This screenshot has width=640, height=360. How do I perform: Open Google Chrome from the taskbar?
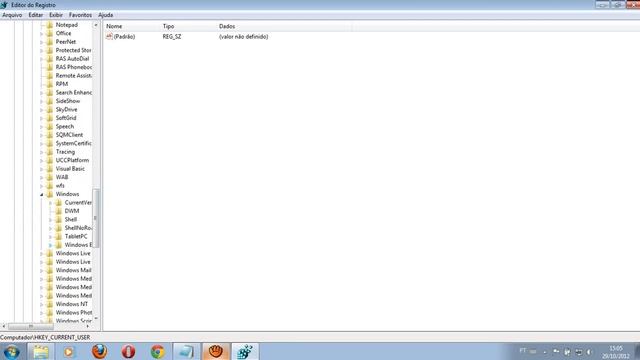158,352
